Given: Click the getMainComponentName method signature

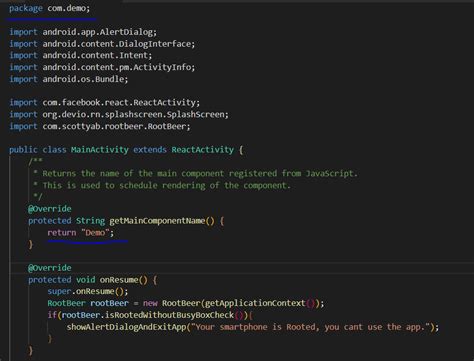Looking at the screenshot, I should [x=126, y=221].
